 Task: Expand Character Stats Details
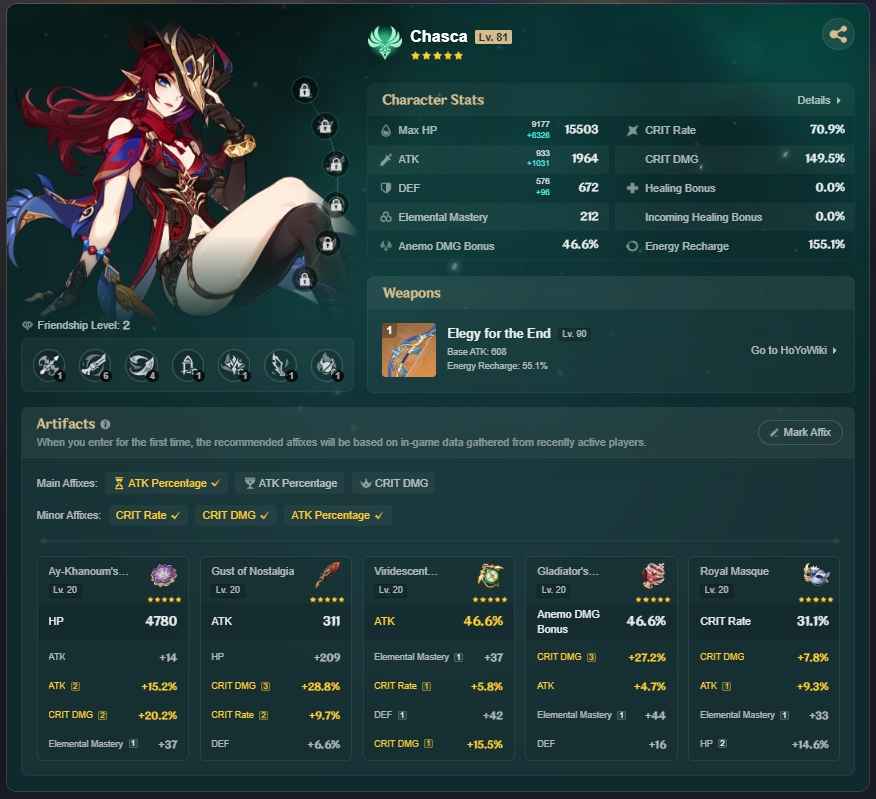(x=818, y=100)
